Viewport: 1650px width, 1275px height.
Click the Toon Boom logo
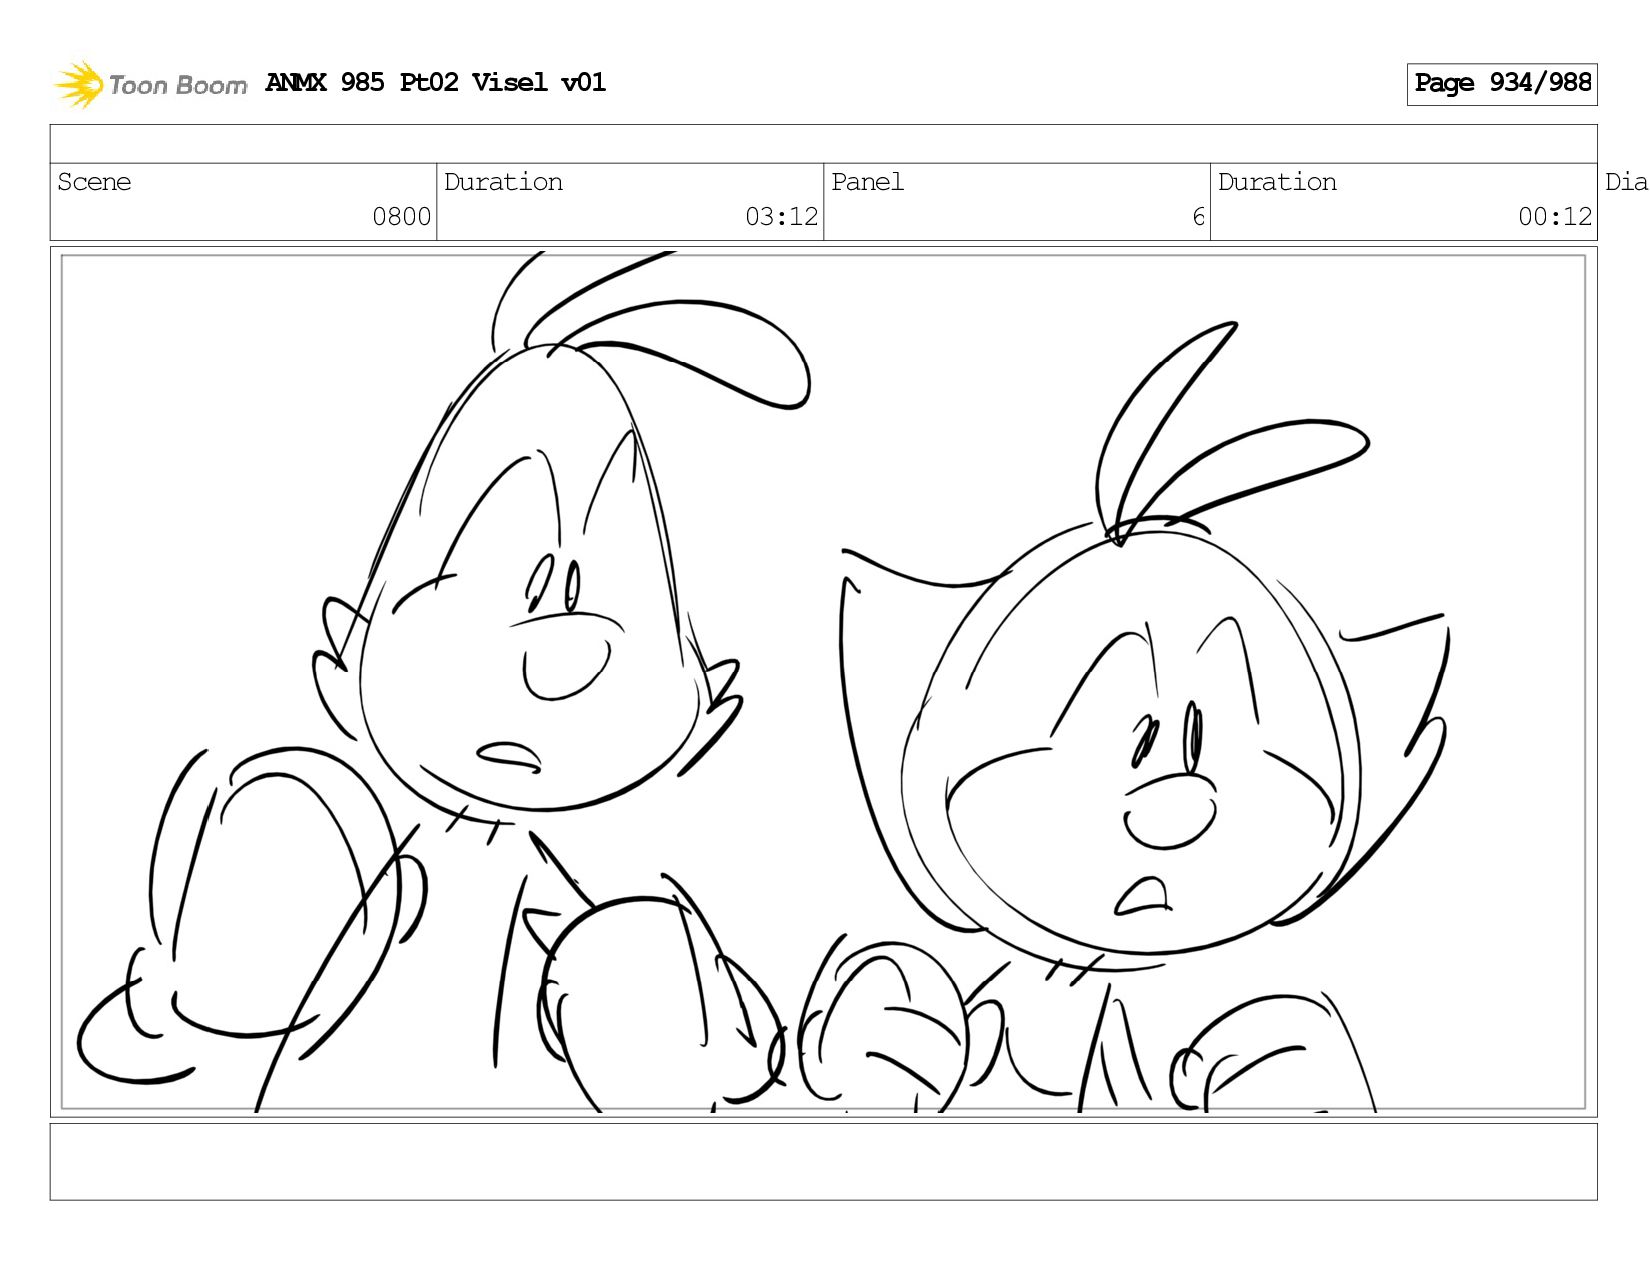point(150,84)
